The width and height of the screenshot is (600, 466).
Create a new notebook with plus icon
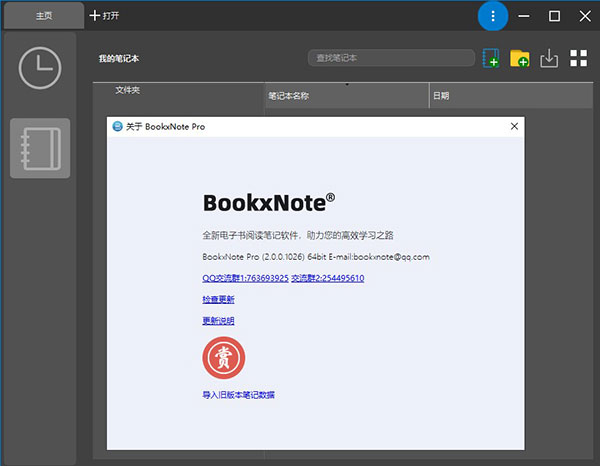(491, 58)
